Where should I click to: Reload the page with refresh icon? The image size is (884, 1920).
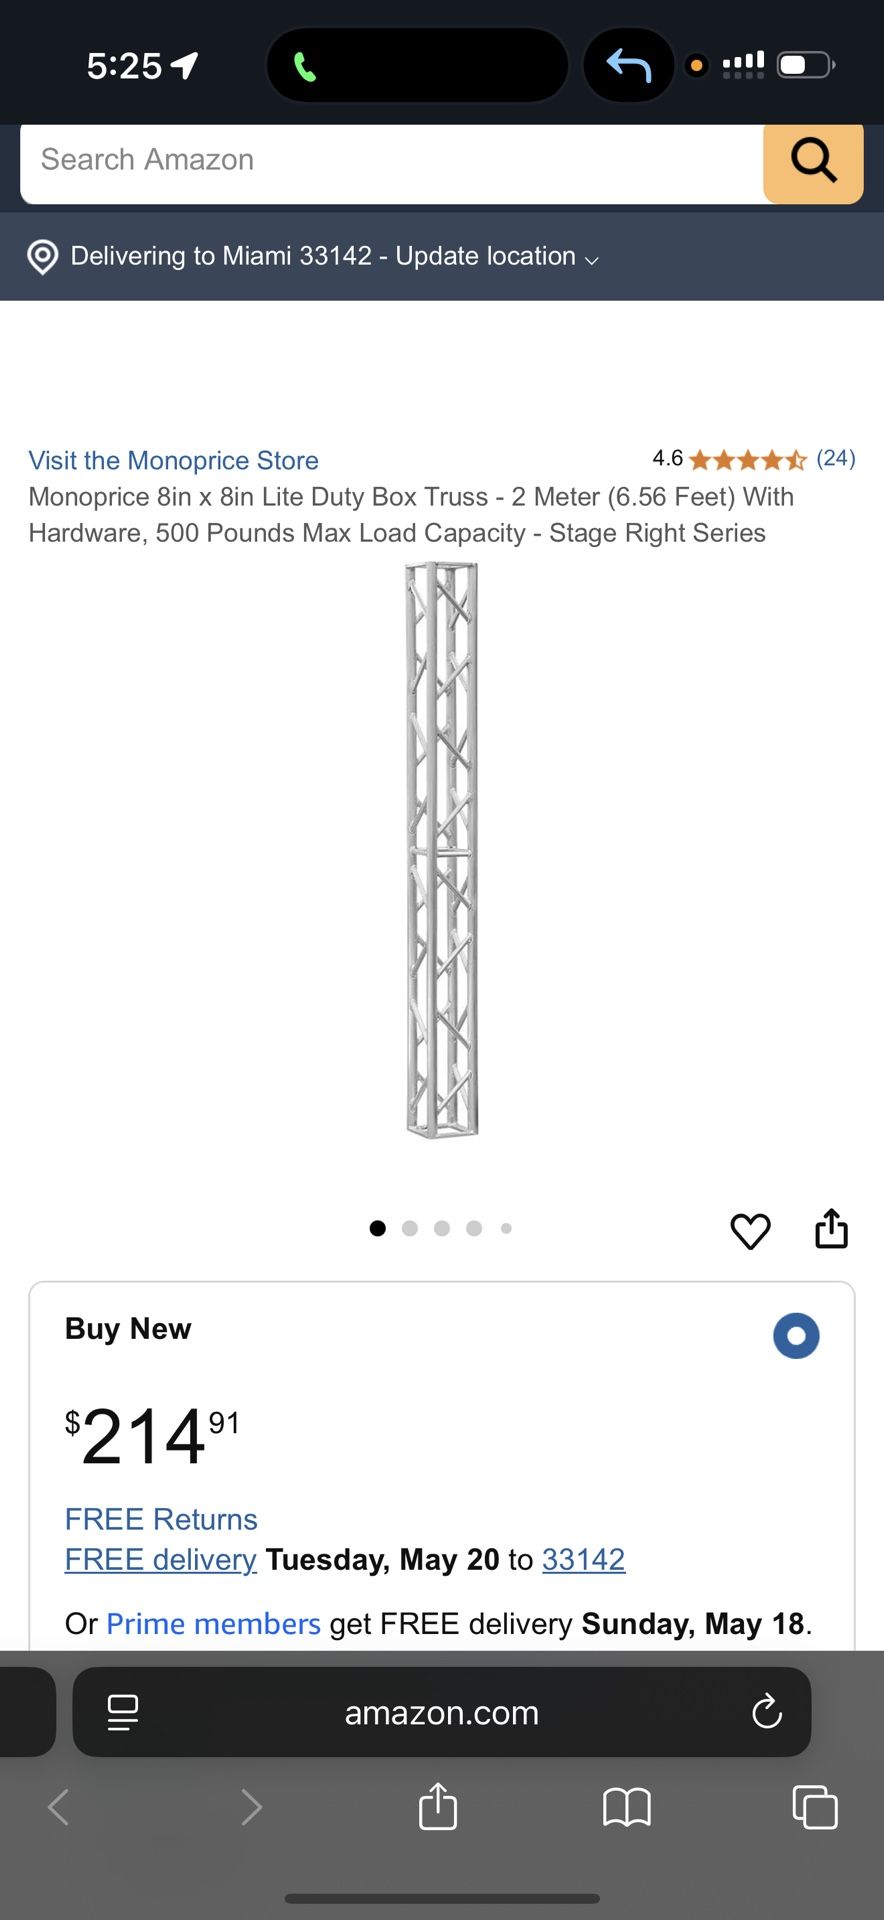766,1711
